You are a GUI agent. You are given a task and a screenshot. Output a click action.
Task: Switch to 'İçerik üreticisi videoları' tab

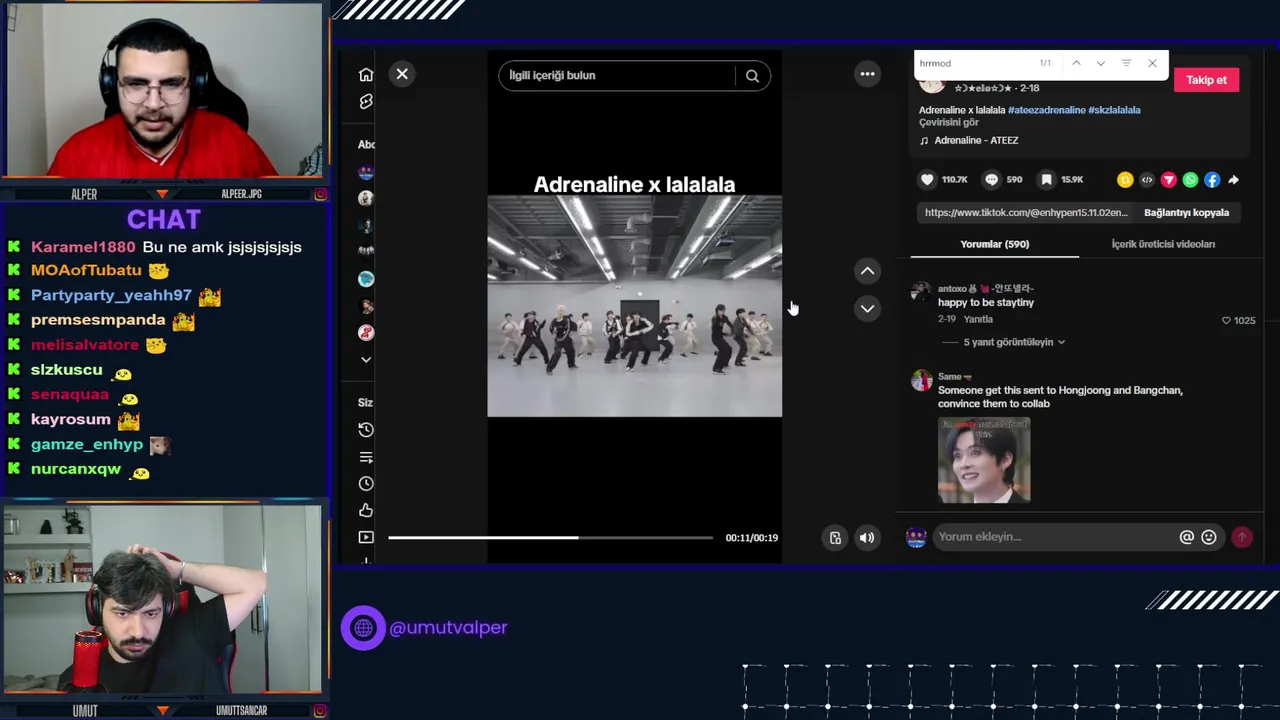coord(1163,244)
